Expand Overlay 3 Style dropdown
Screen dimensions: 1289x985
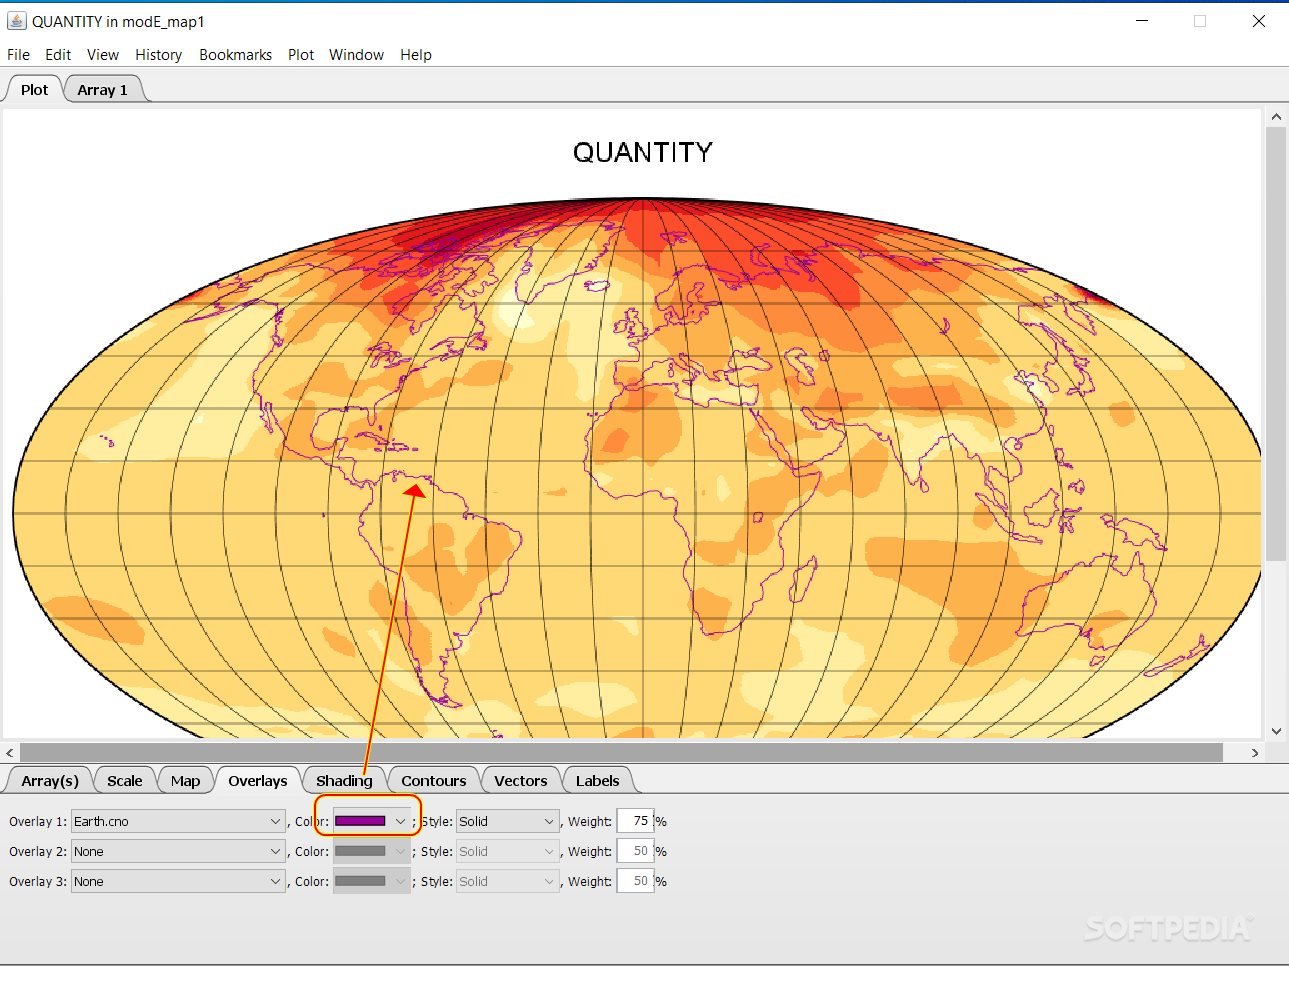tap(507, 881)
